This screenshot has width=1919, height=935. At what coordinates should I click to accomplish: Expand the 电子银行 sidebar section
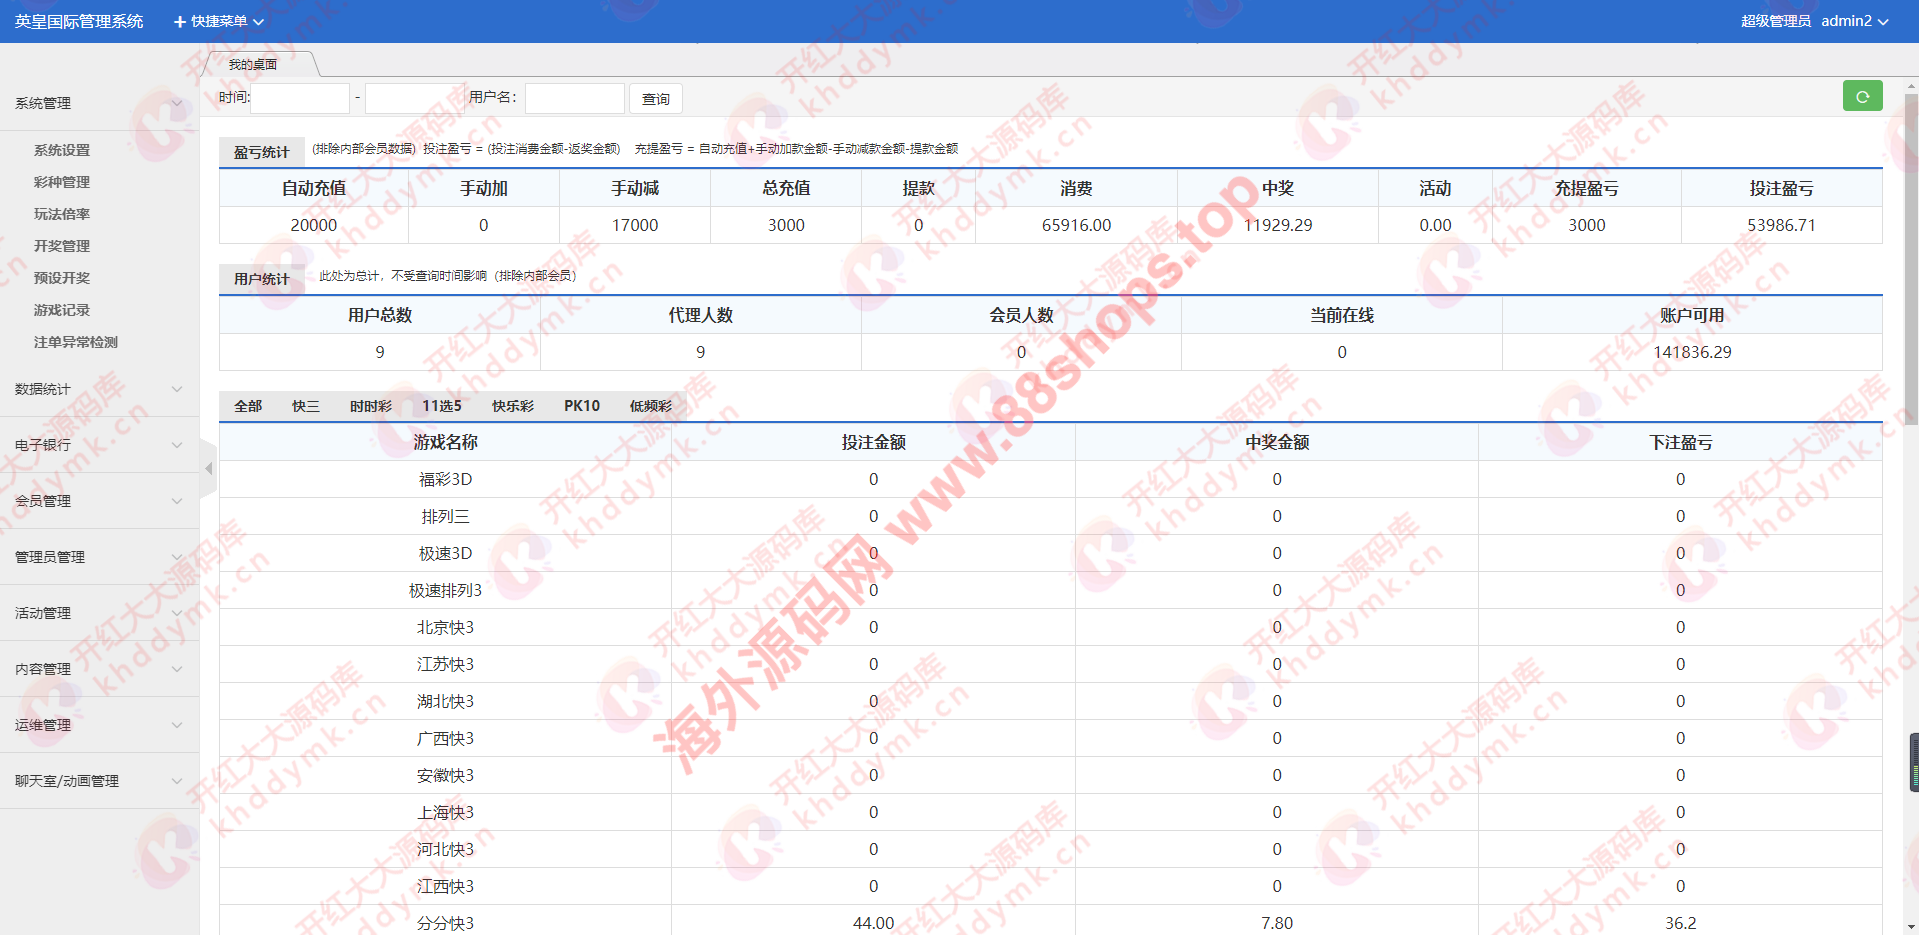click(98, 445)
